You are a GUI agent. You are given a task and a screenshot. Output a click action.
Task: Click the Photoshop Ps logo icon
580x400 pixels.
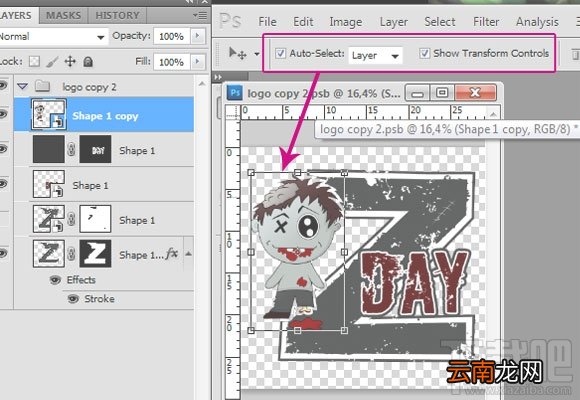[x=230, y=21]
